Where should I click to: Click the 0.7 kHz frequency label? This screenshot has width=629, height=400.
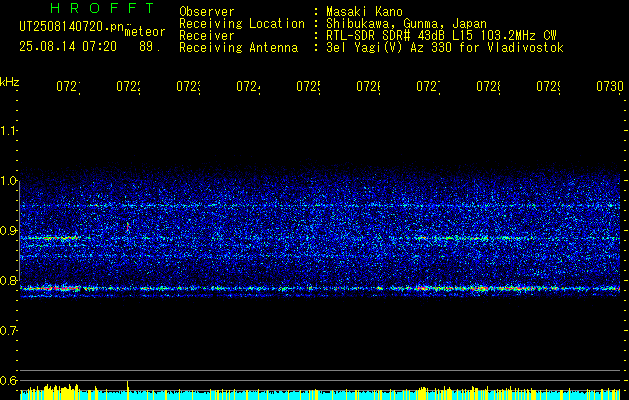click(x=9, y=331)
